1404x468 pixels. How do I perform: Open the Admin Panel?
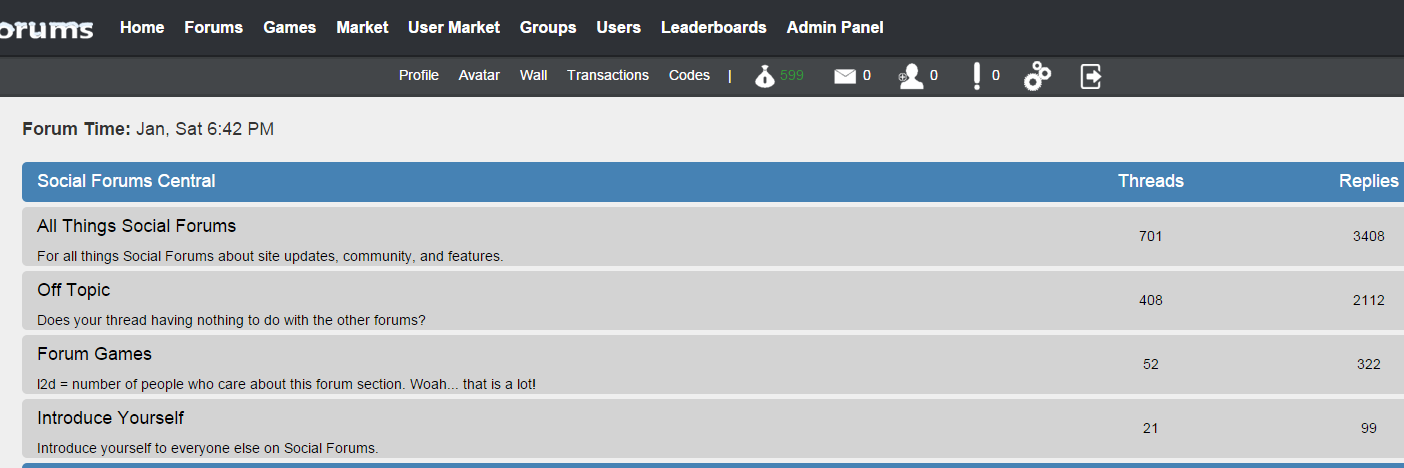(x=835, y=28)
